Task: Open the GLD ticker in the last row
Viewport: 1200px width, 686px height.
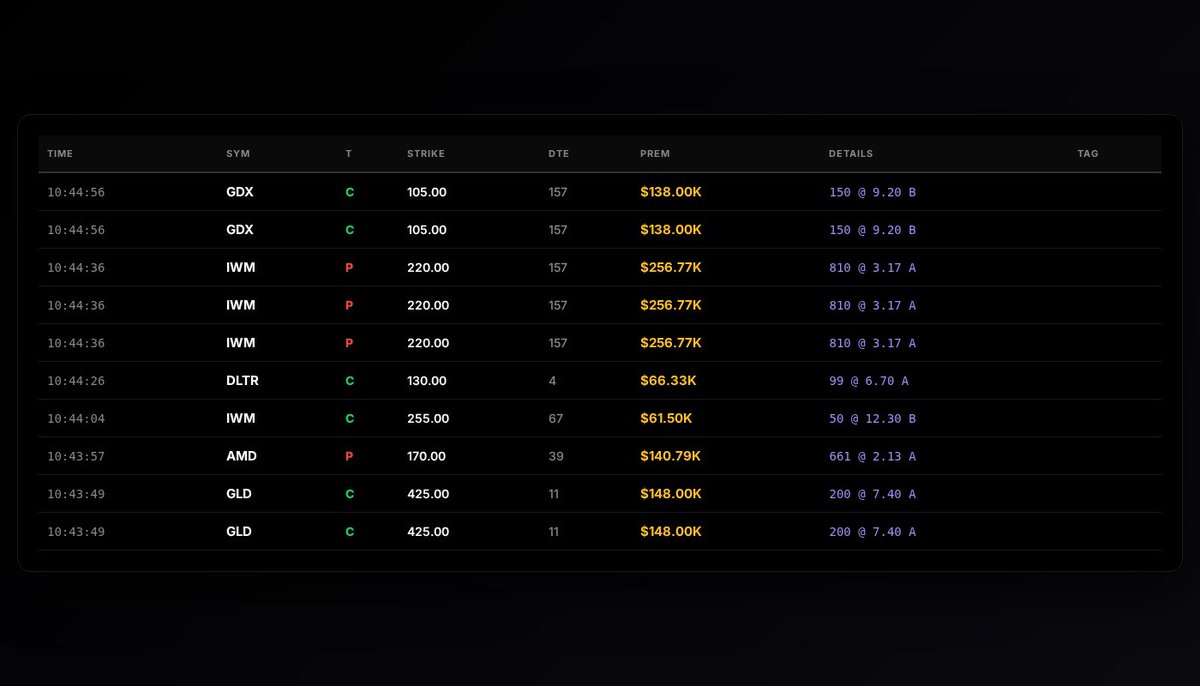Action: pos(238,531)
